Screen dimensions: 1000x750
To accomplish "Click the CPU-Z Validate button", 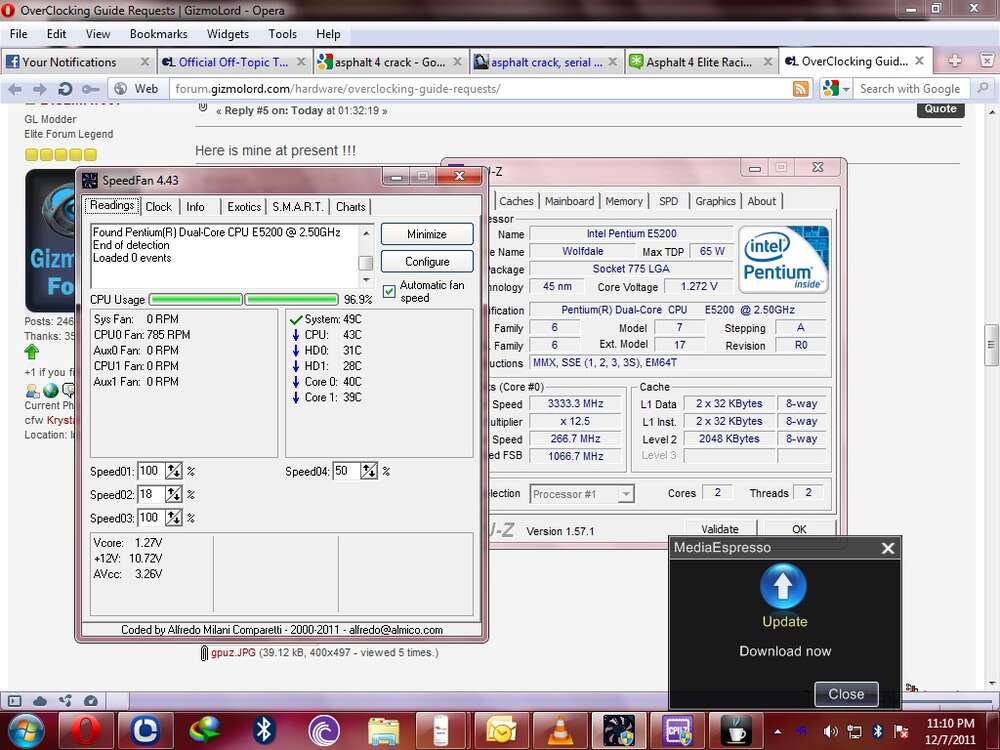I will tap(719, 529).
